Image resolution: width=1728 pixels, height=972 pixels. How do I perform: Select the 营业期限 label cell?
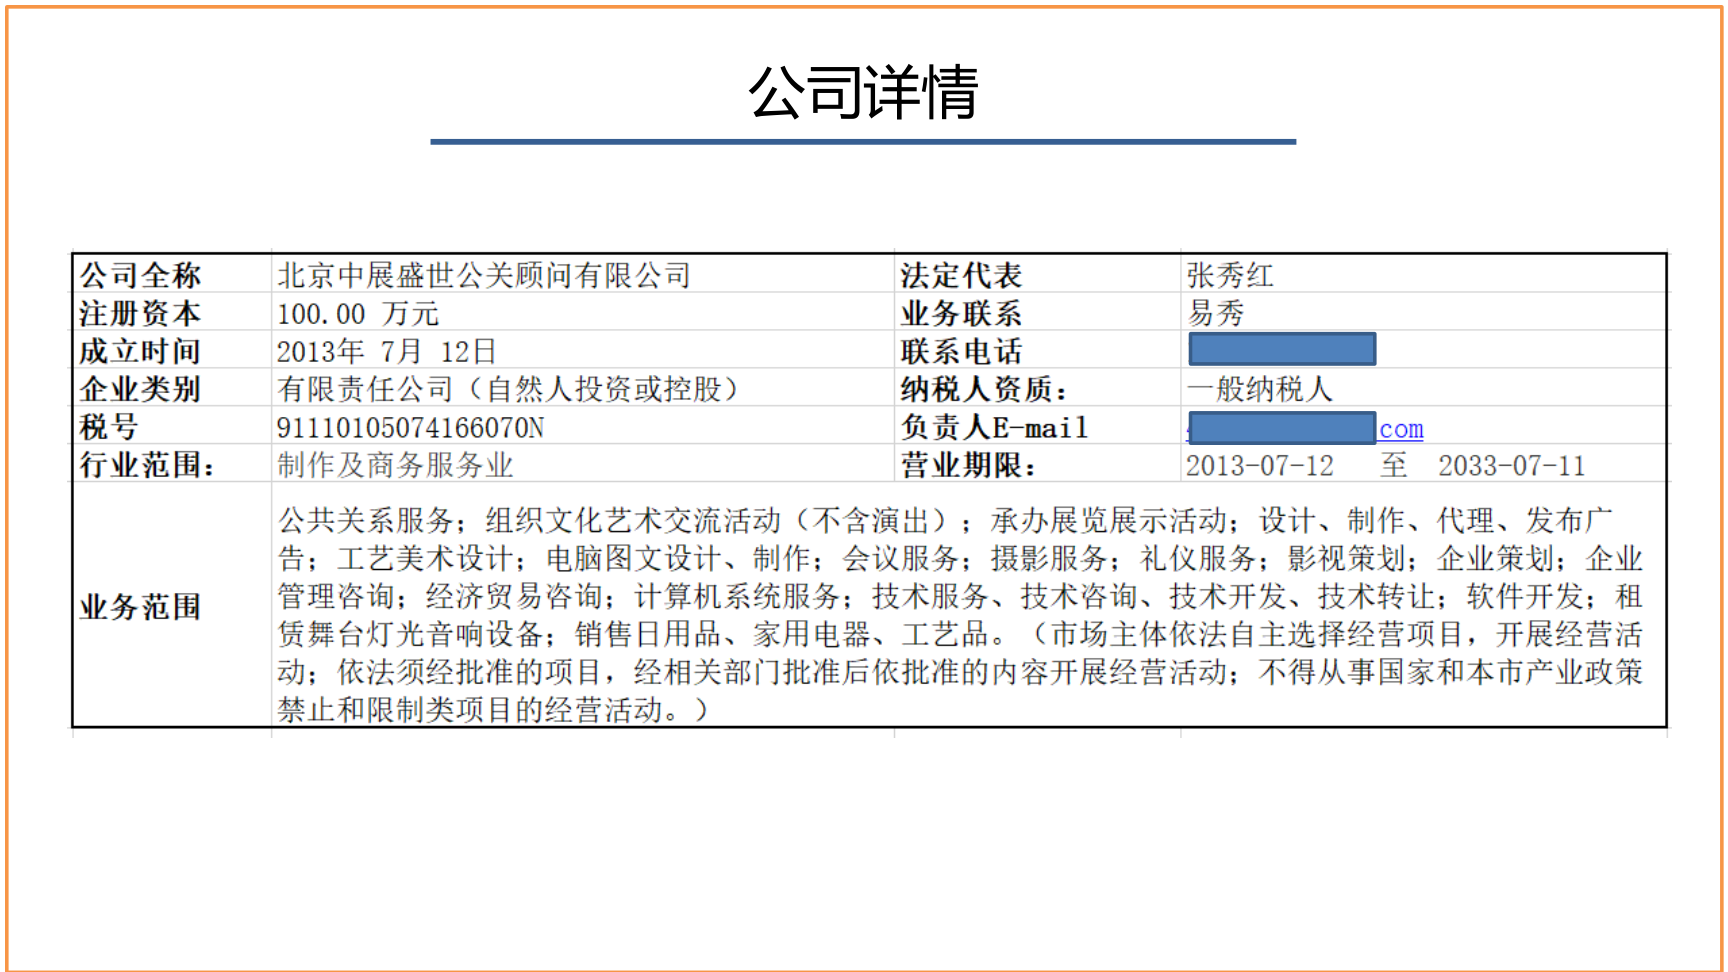(968, 465)
